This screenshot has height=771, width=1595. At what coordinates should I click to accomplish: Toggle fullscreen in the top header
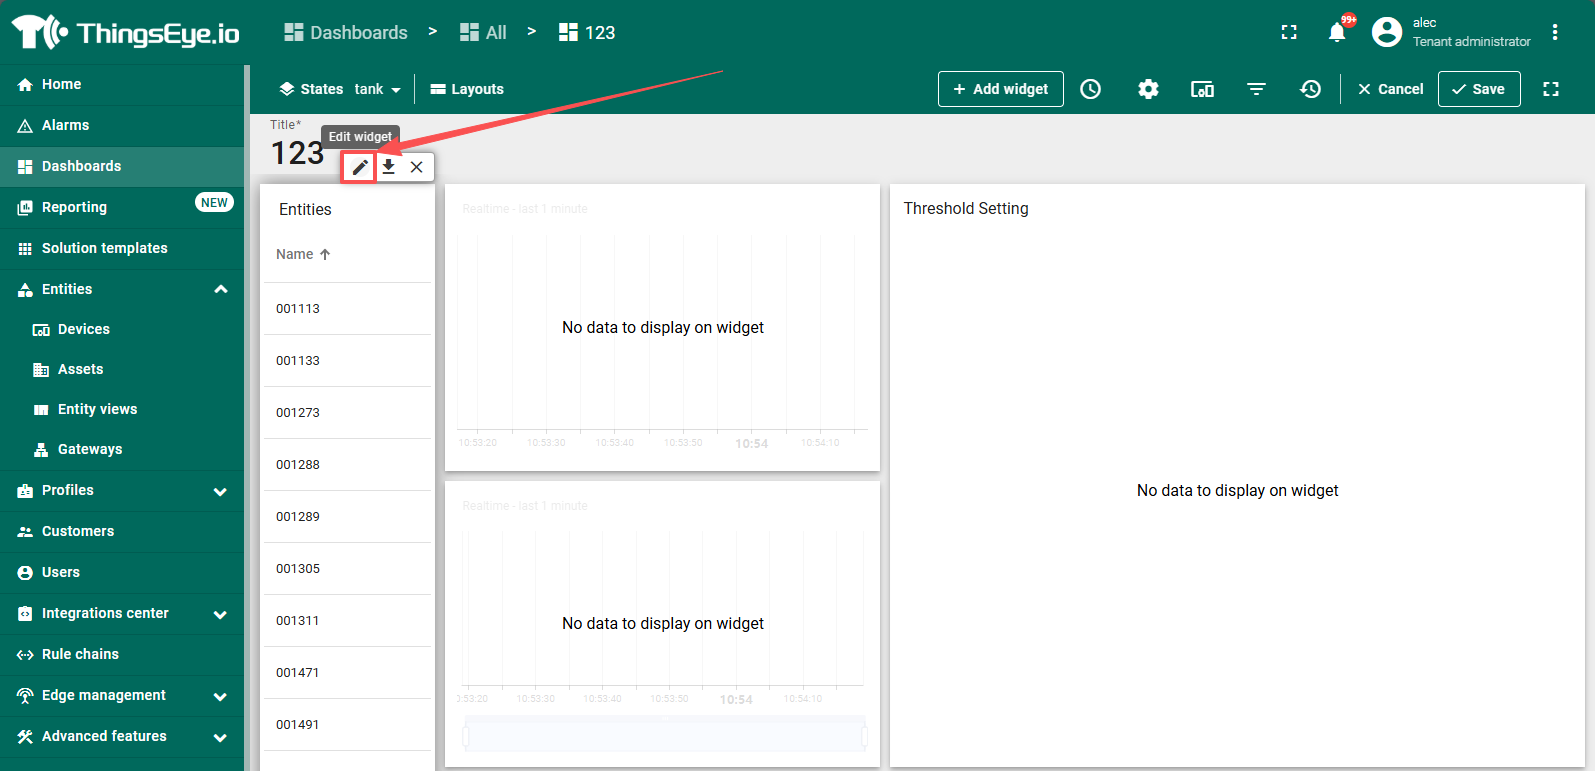coord(1289,32)
